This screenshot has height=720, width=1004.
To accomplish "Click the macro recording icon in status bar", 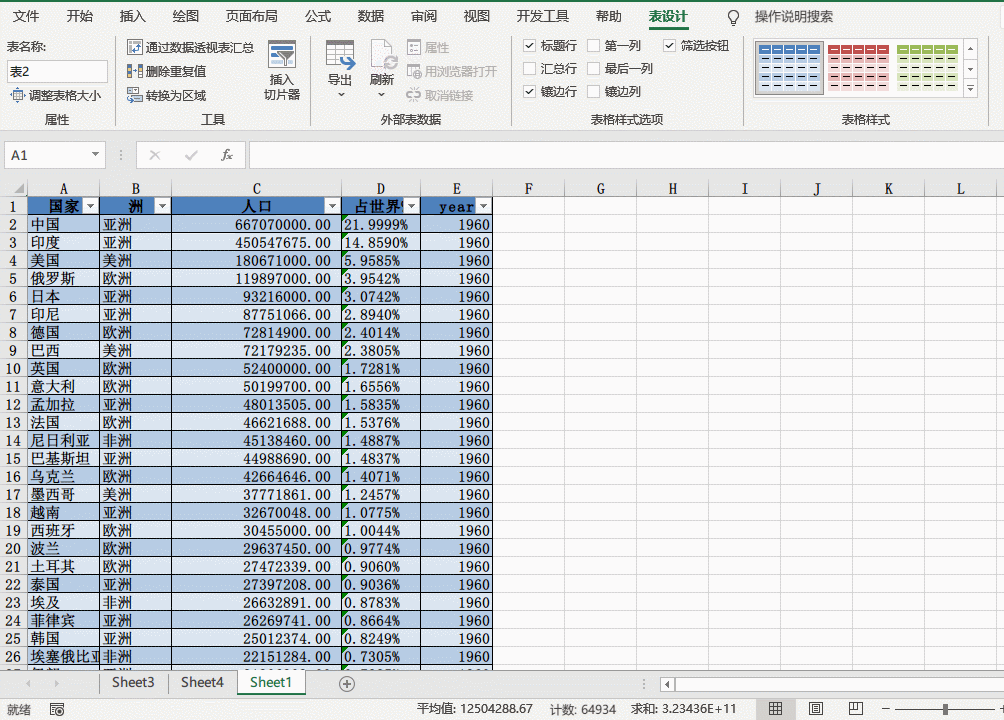I will 57,709.
